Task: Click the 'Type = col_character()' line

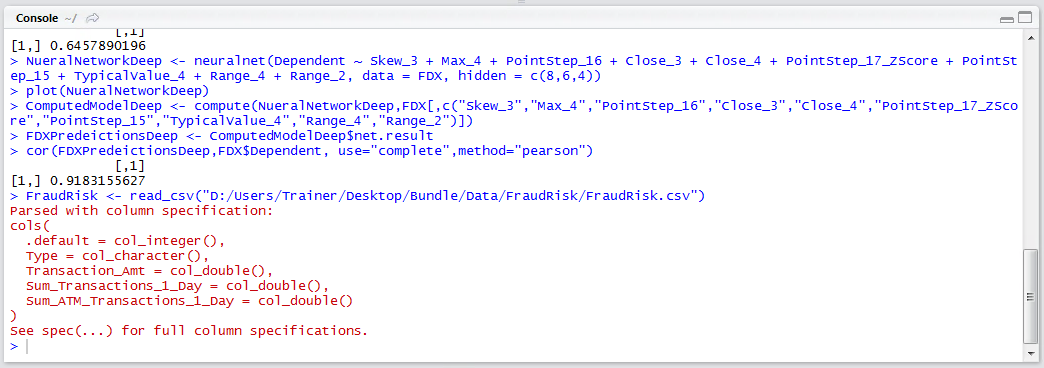Action: coord(117,256)
